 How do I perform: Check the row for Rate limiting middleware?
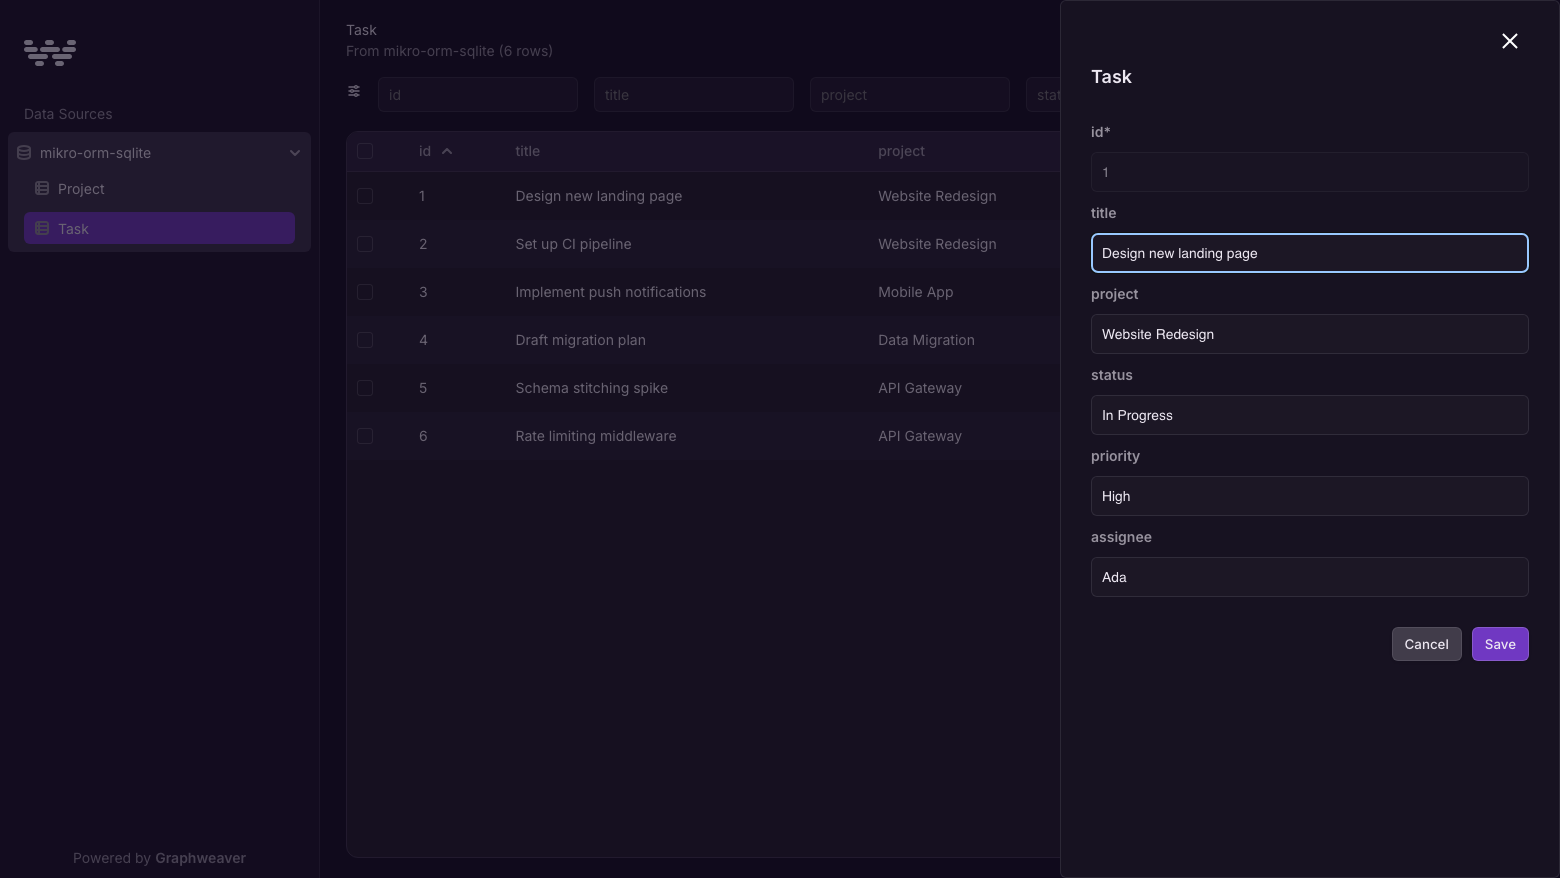[365, 436]
